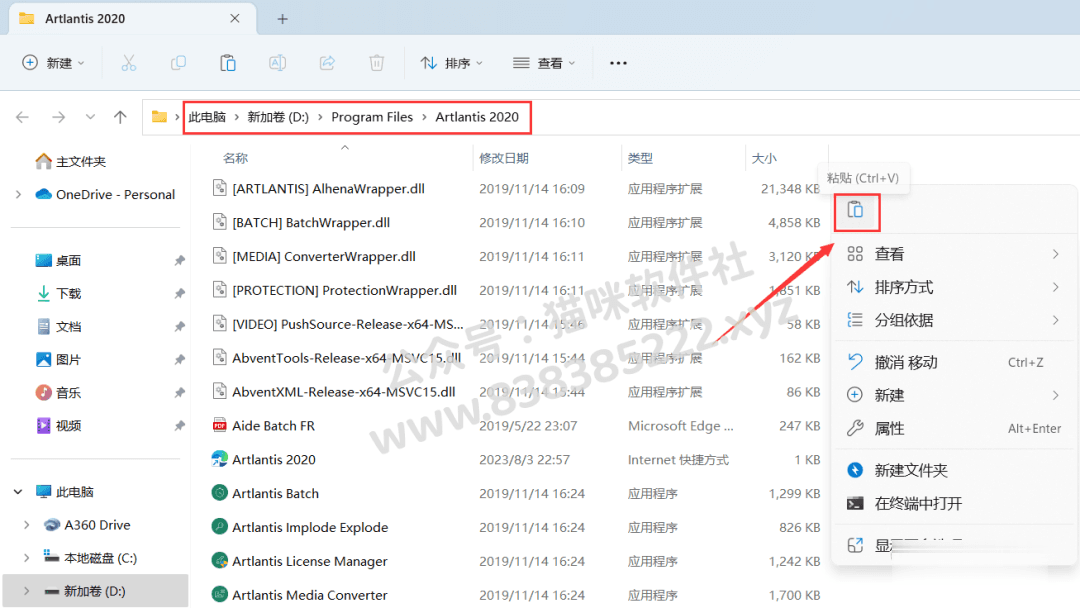Click the Copy icon in toolbar
This screenshot has height=608, width=1080.
178,63
